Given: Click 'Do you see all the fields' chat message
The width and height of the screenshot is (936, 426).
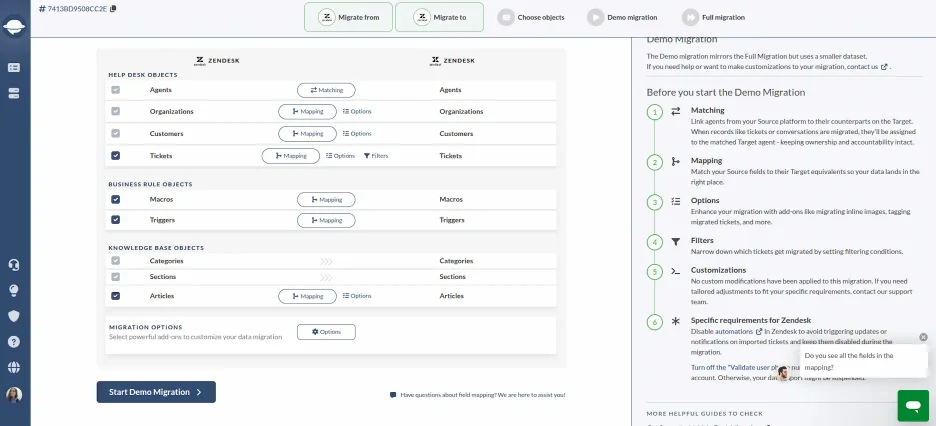Looking at the screenshot, I should (864, 361).
